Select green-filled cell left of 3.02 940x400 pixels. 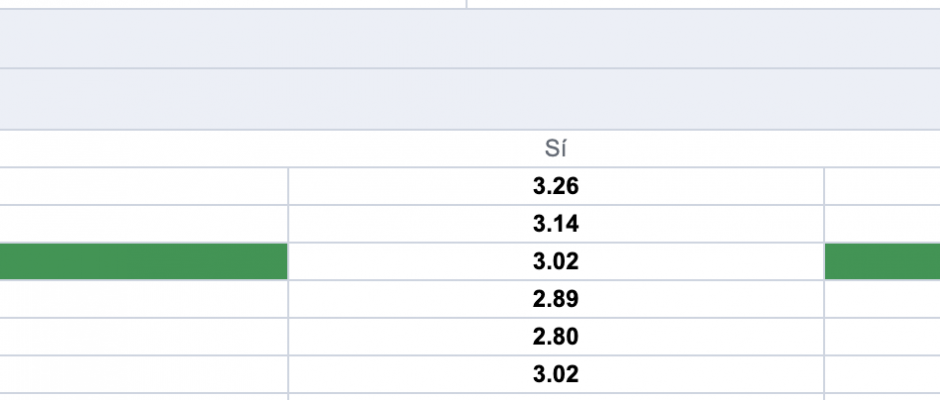[144, 261]
